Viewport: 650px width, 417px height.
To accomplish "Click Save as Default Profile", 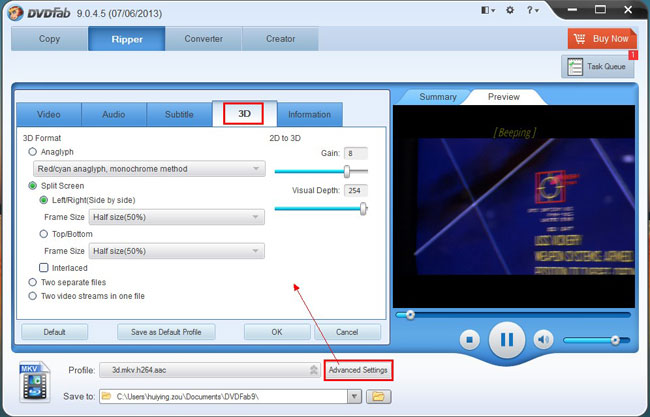I will point(166,332).
